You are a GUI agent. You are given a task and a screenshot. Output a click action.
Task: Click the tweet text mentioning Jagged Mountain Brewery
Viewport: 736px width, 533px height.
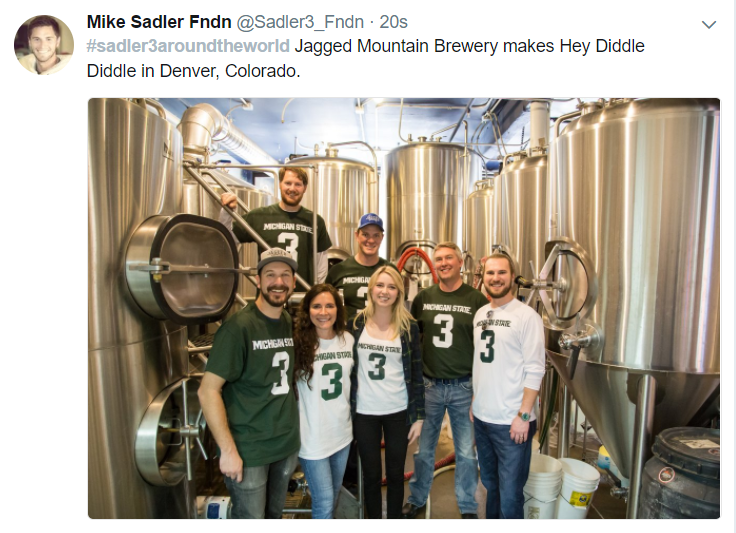coord(366,58)
